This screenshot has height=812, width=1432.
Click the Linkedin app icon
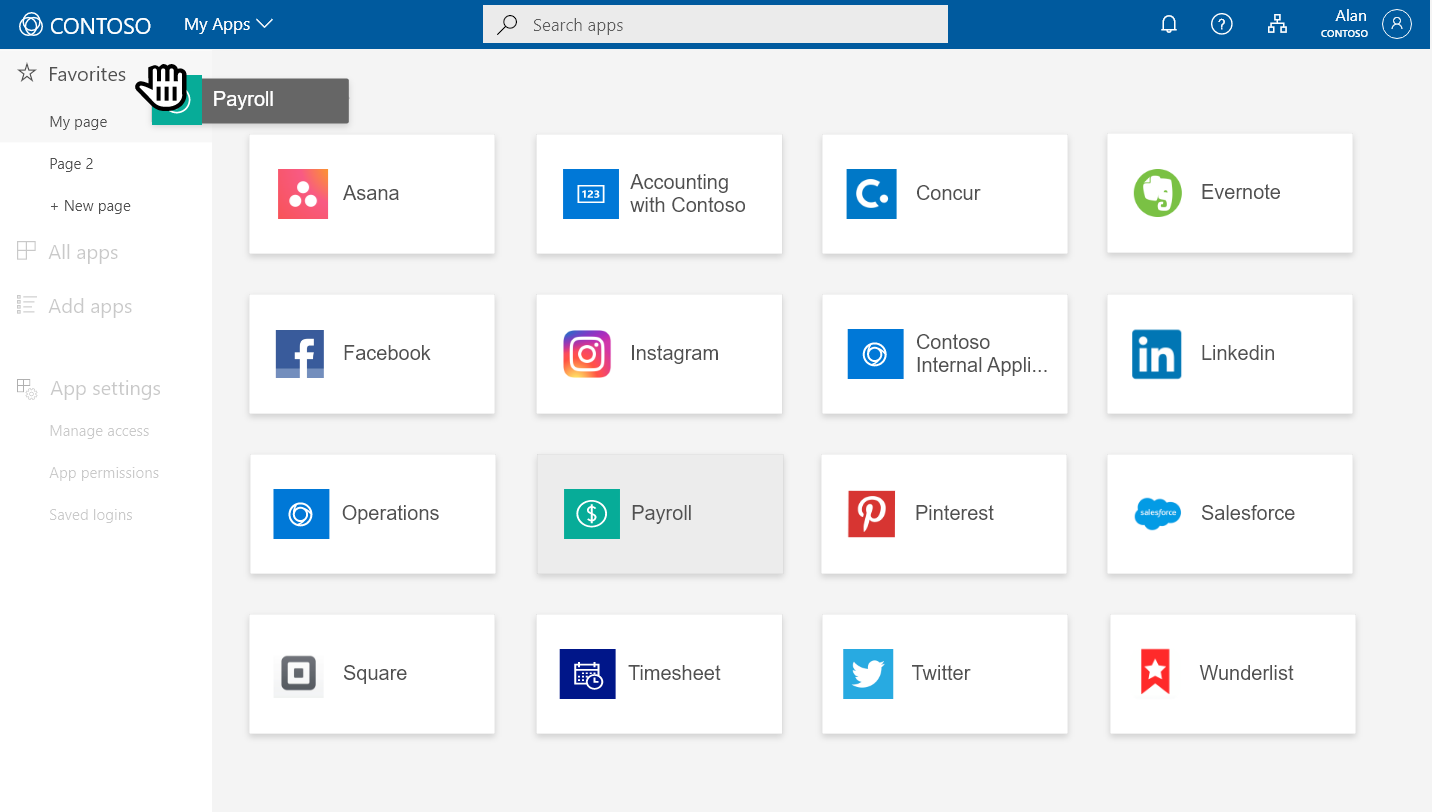(1157, 354)
